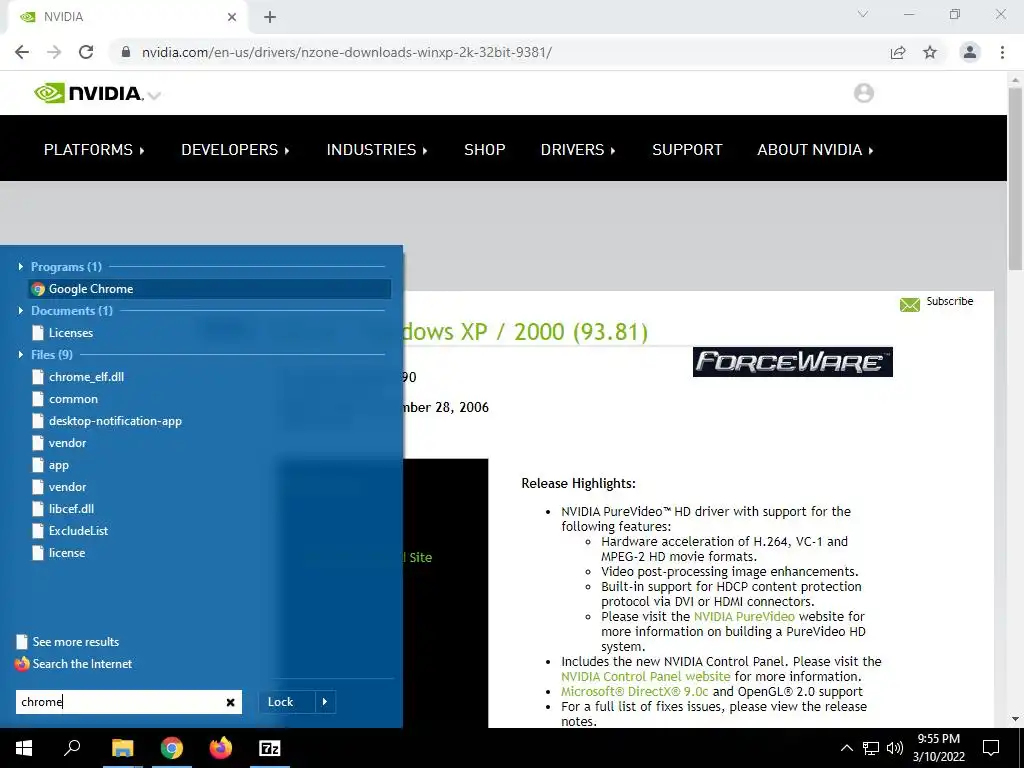The image size is (1024, 768).
Task: Open NVIDIA account user icon
Action: click(863, 93)
